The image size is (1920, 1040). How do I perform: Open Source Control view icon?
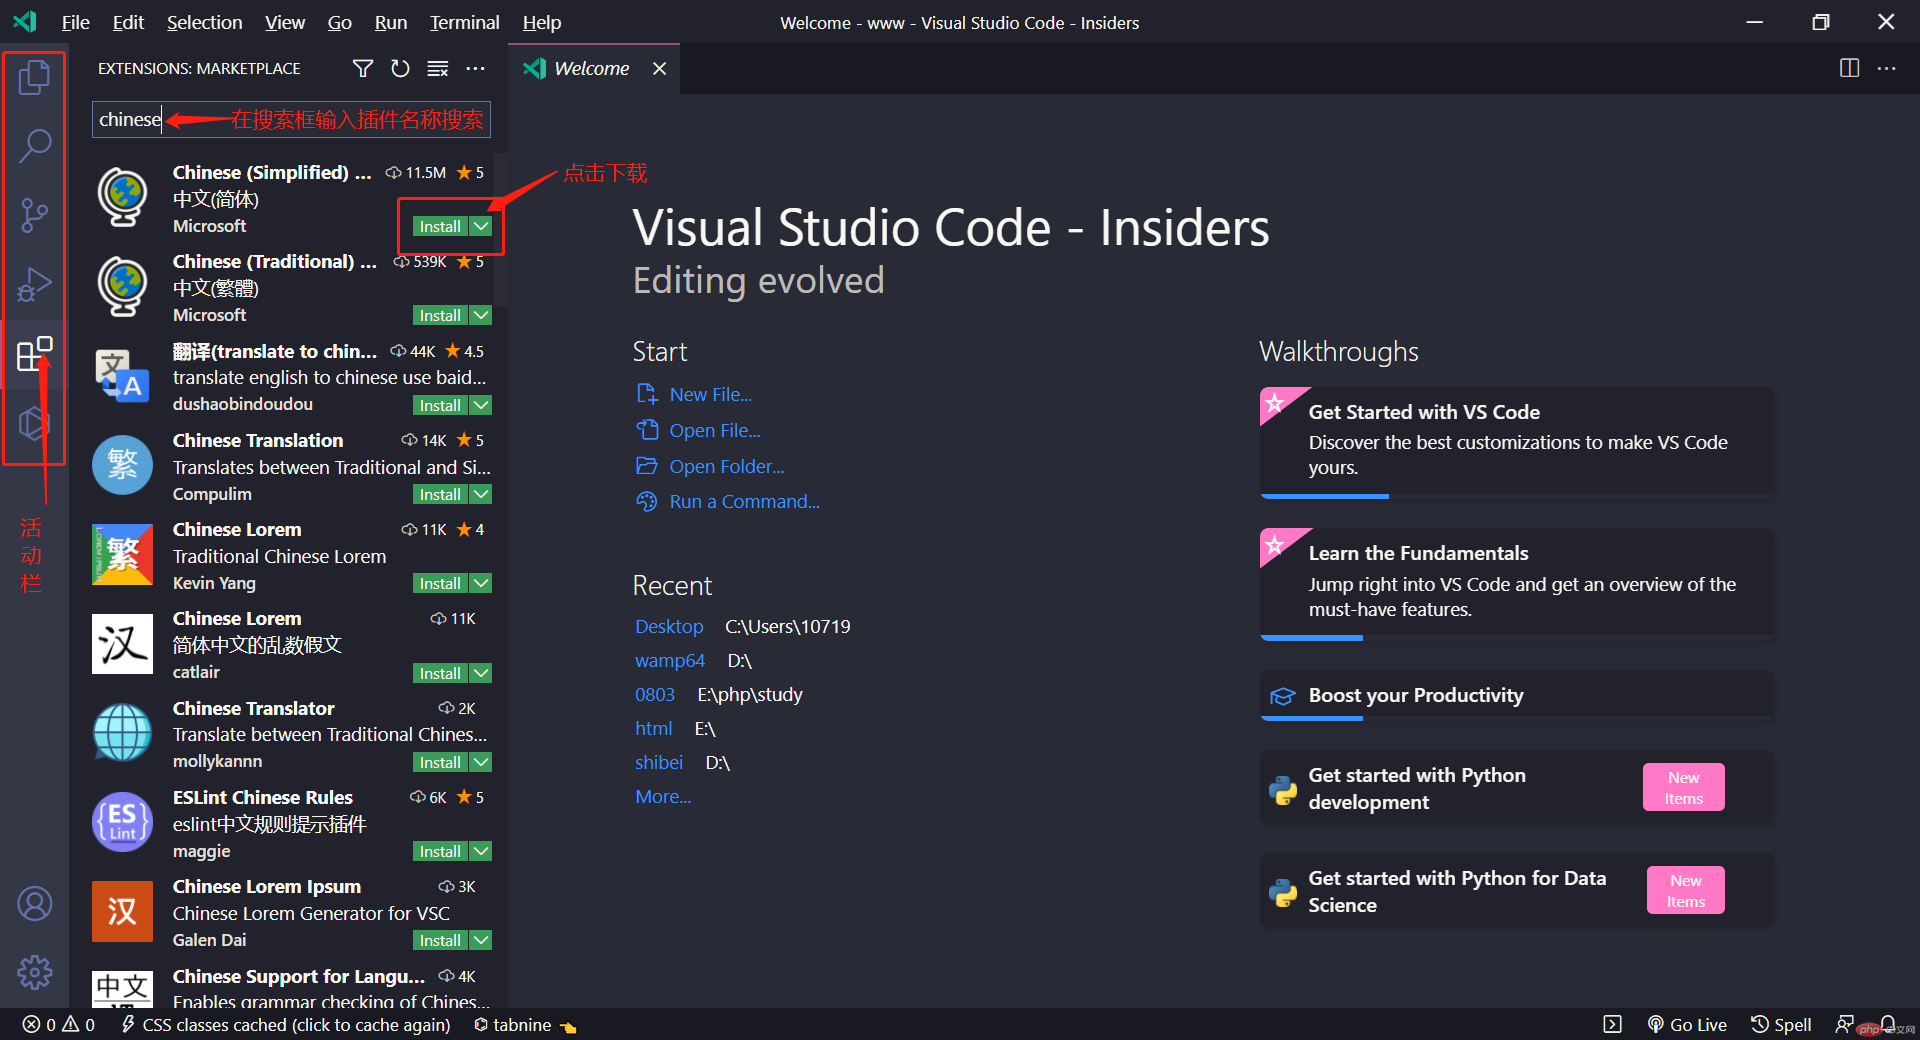34,215
